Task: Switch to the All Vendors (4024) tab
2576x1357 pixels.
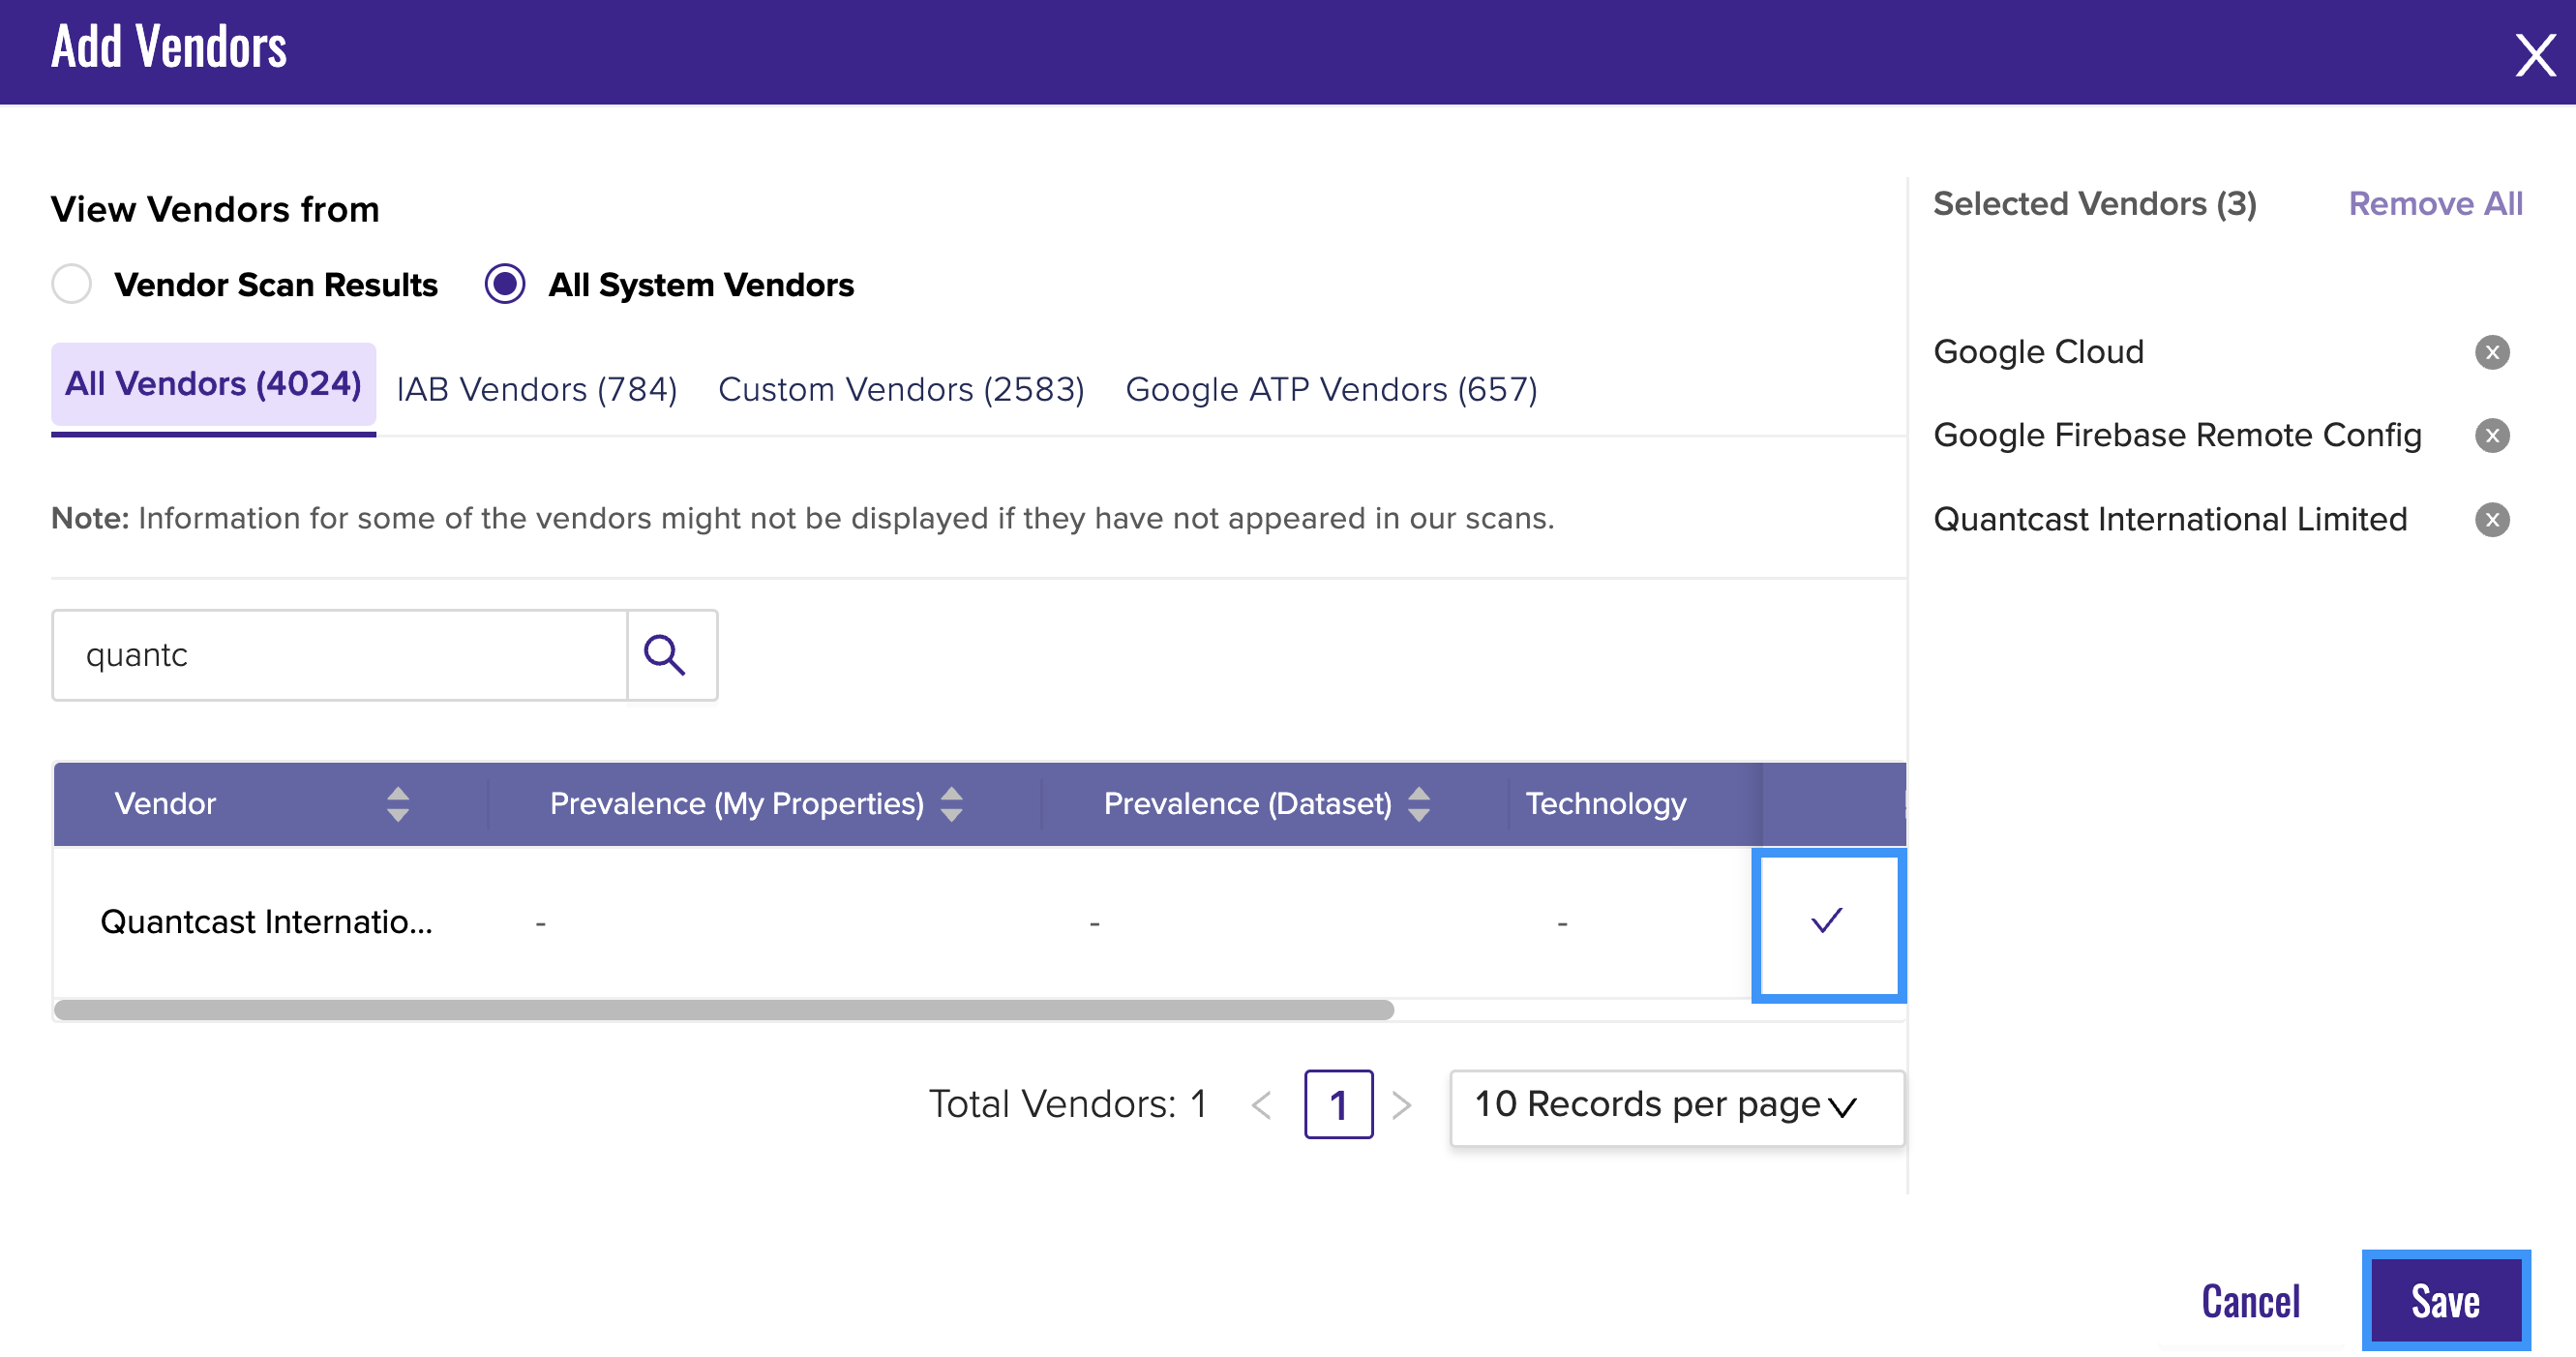Action: [x=213, y=385]
